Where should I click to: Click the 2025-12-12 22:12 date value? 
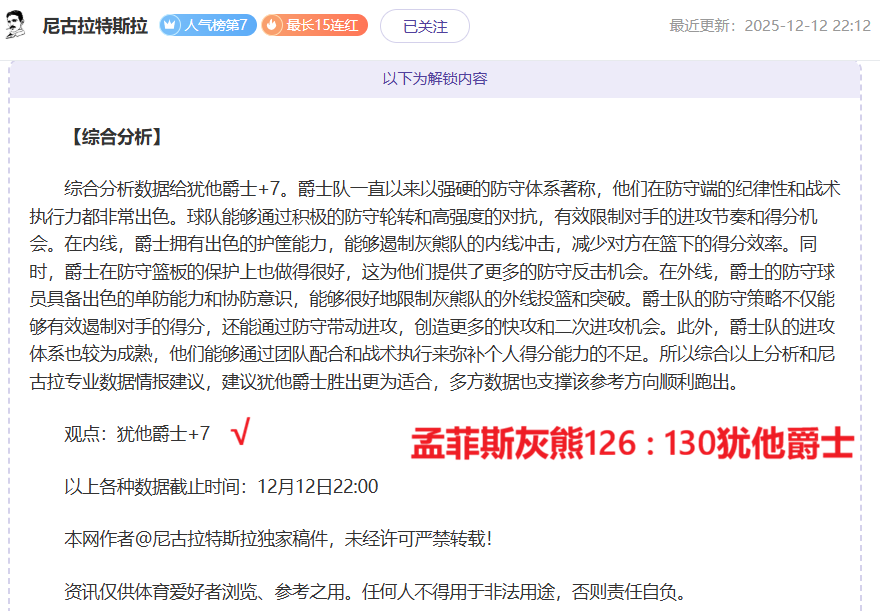pos(808,26)
